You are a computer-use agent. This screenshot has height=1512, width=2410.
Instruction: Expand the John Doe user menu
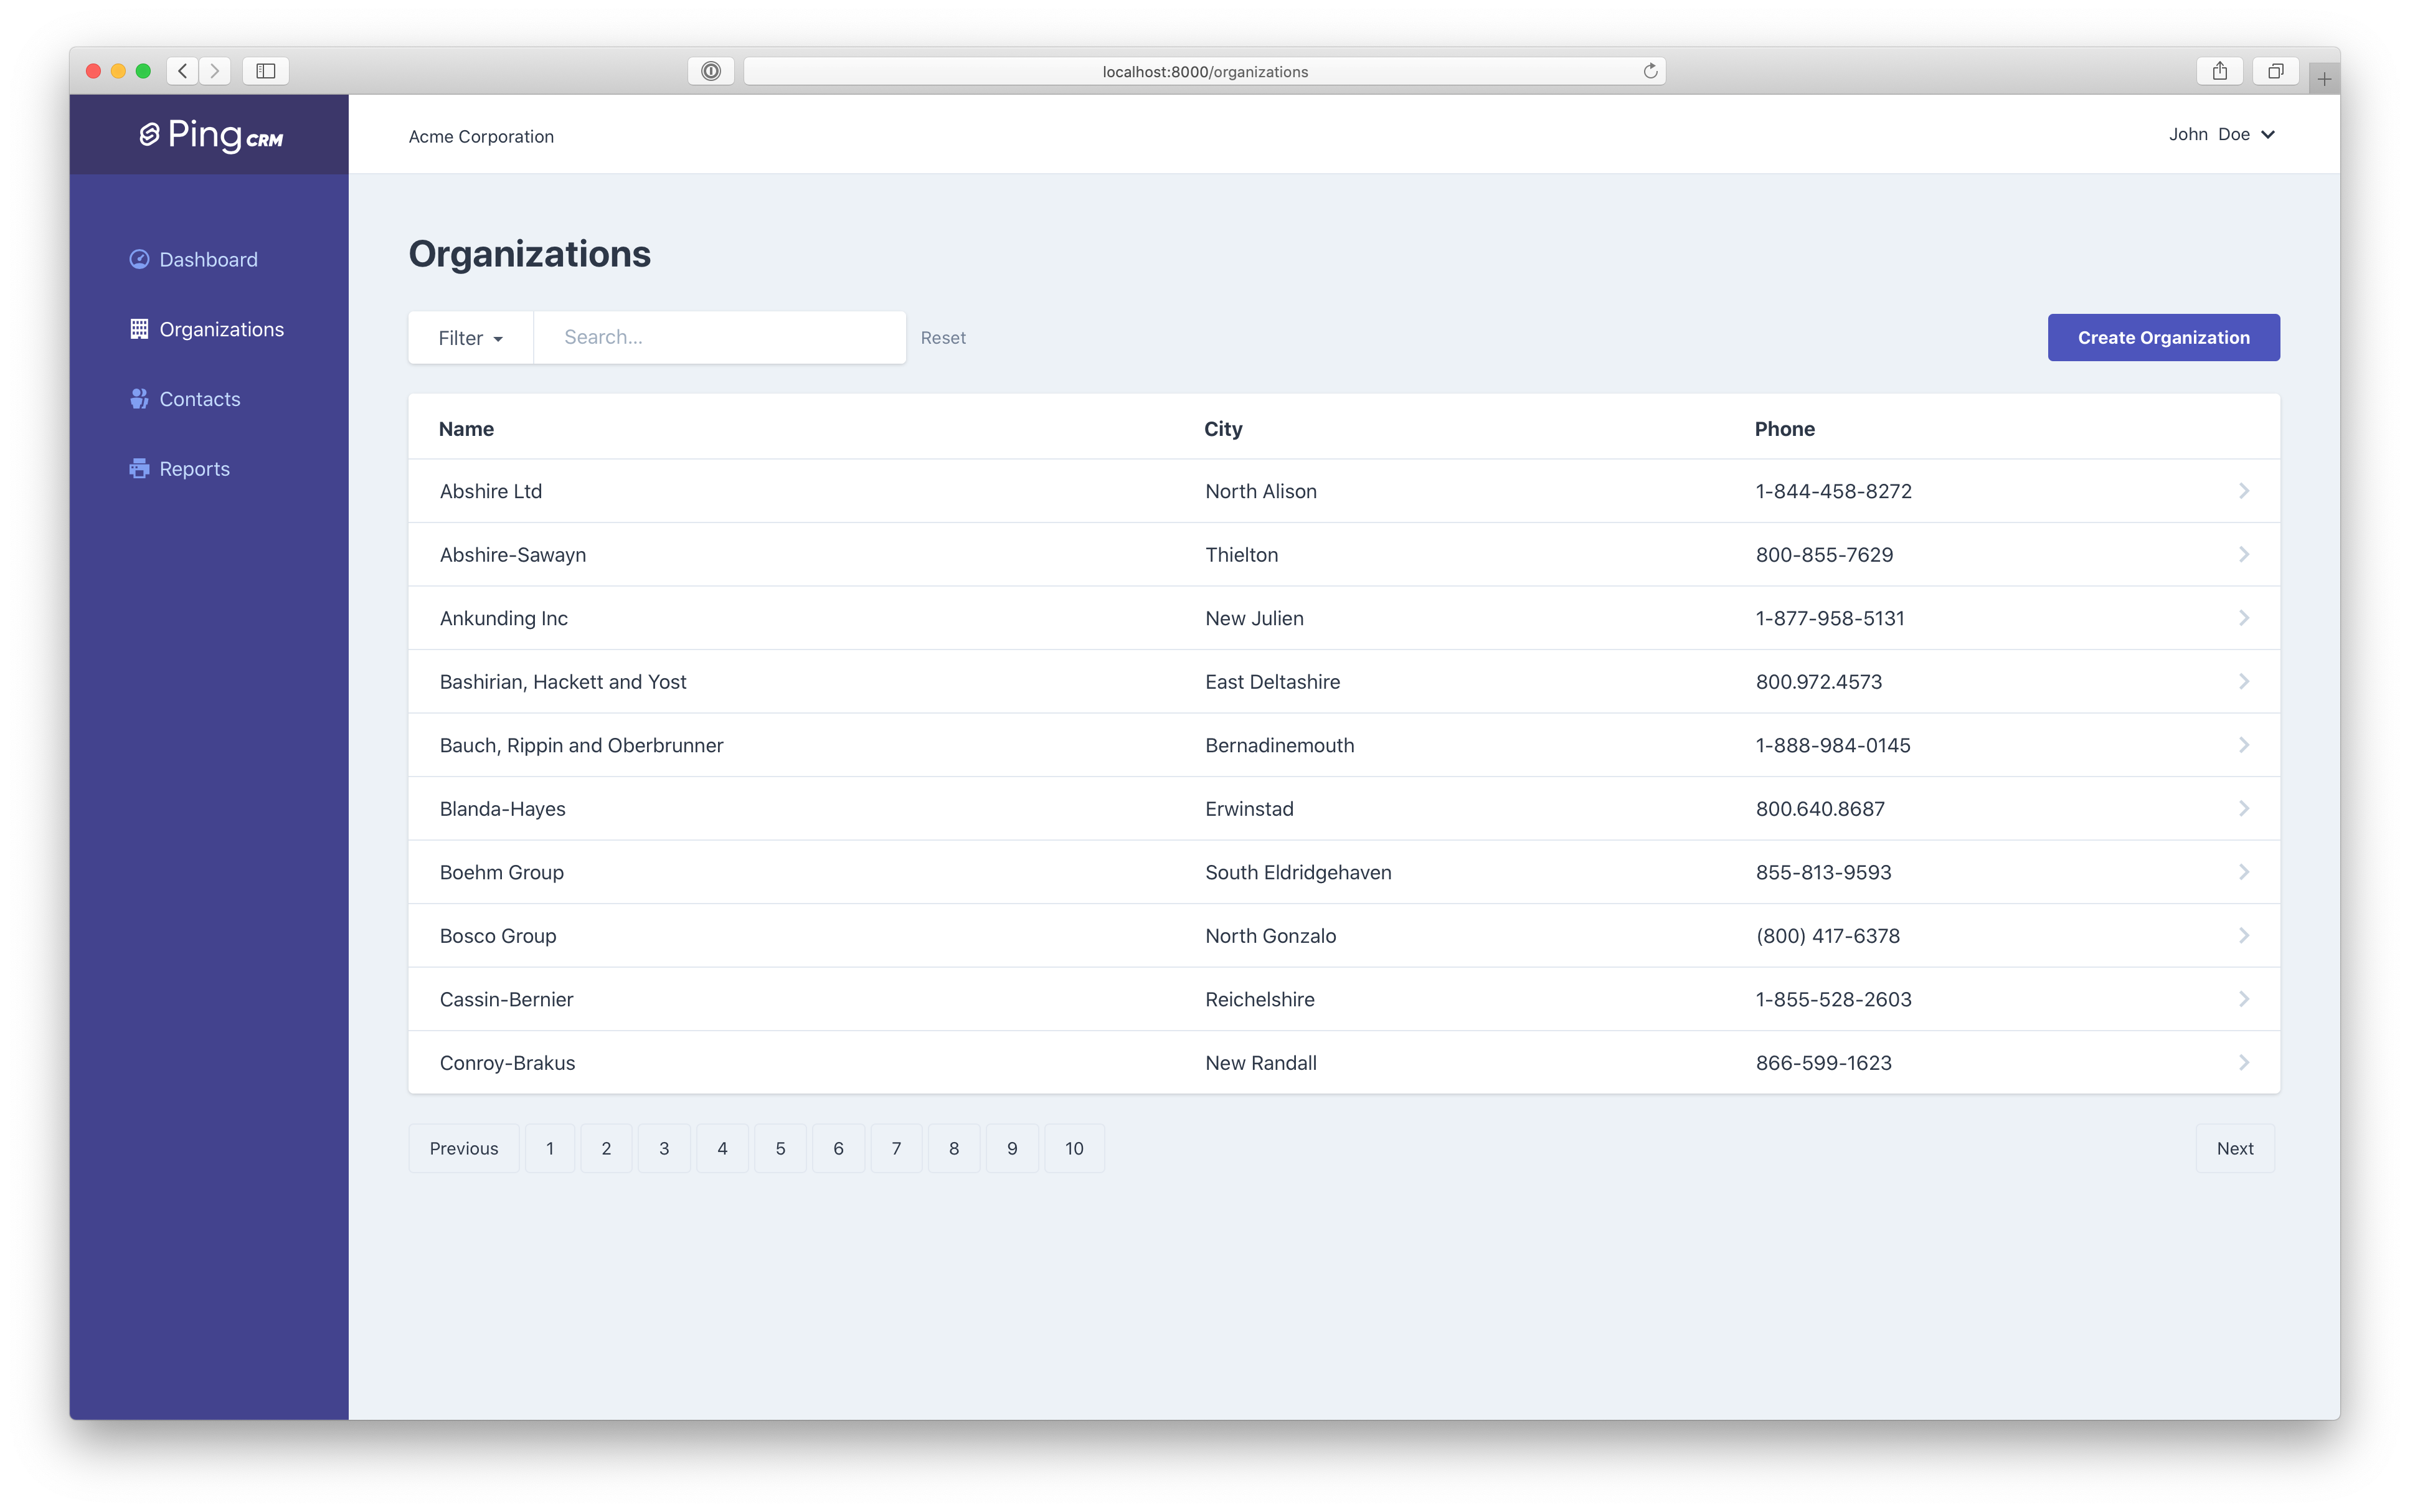click(2220, 134)
